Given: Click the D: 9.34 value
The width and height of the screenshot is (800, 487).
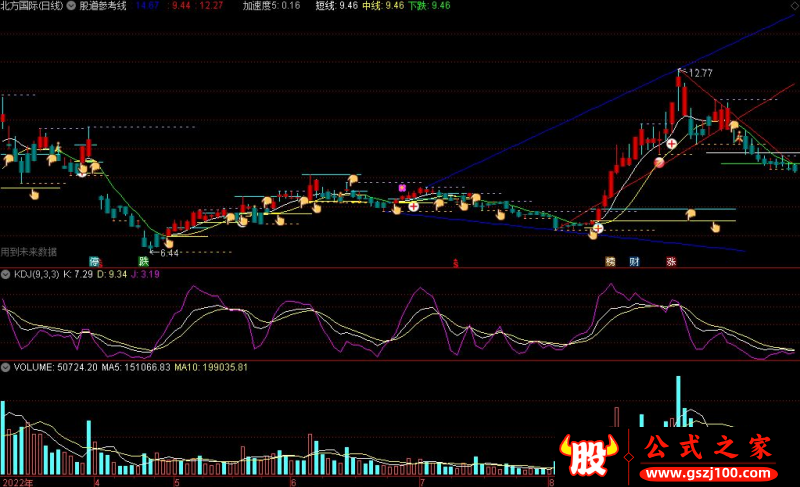Looking at the screenshot, I should click(x=112, y=274).
